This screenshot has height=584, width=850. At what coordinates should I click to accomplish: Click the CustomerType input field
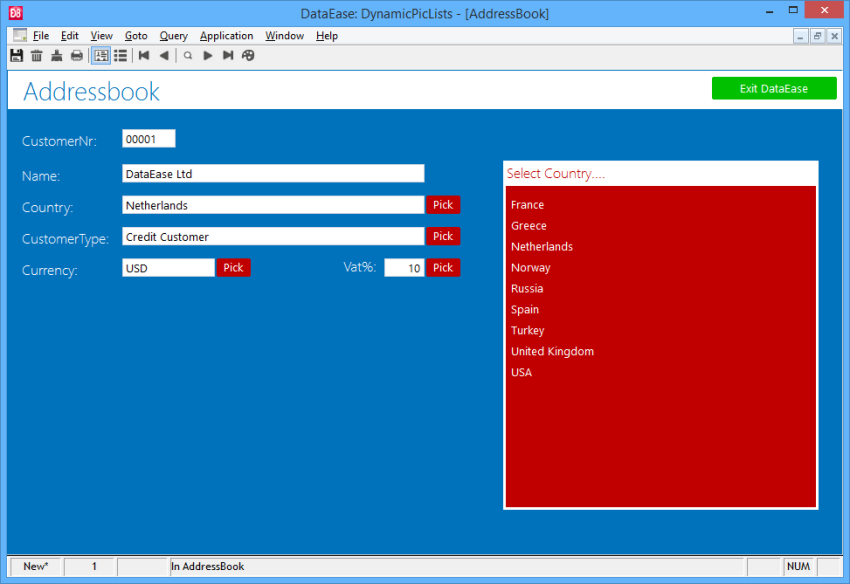[273, 236]
